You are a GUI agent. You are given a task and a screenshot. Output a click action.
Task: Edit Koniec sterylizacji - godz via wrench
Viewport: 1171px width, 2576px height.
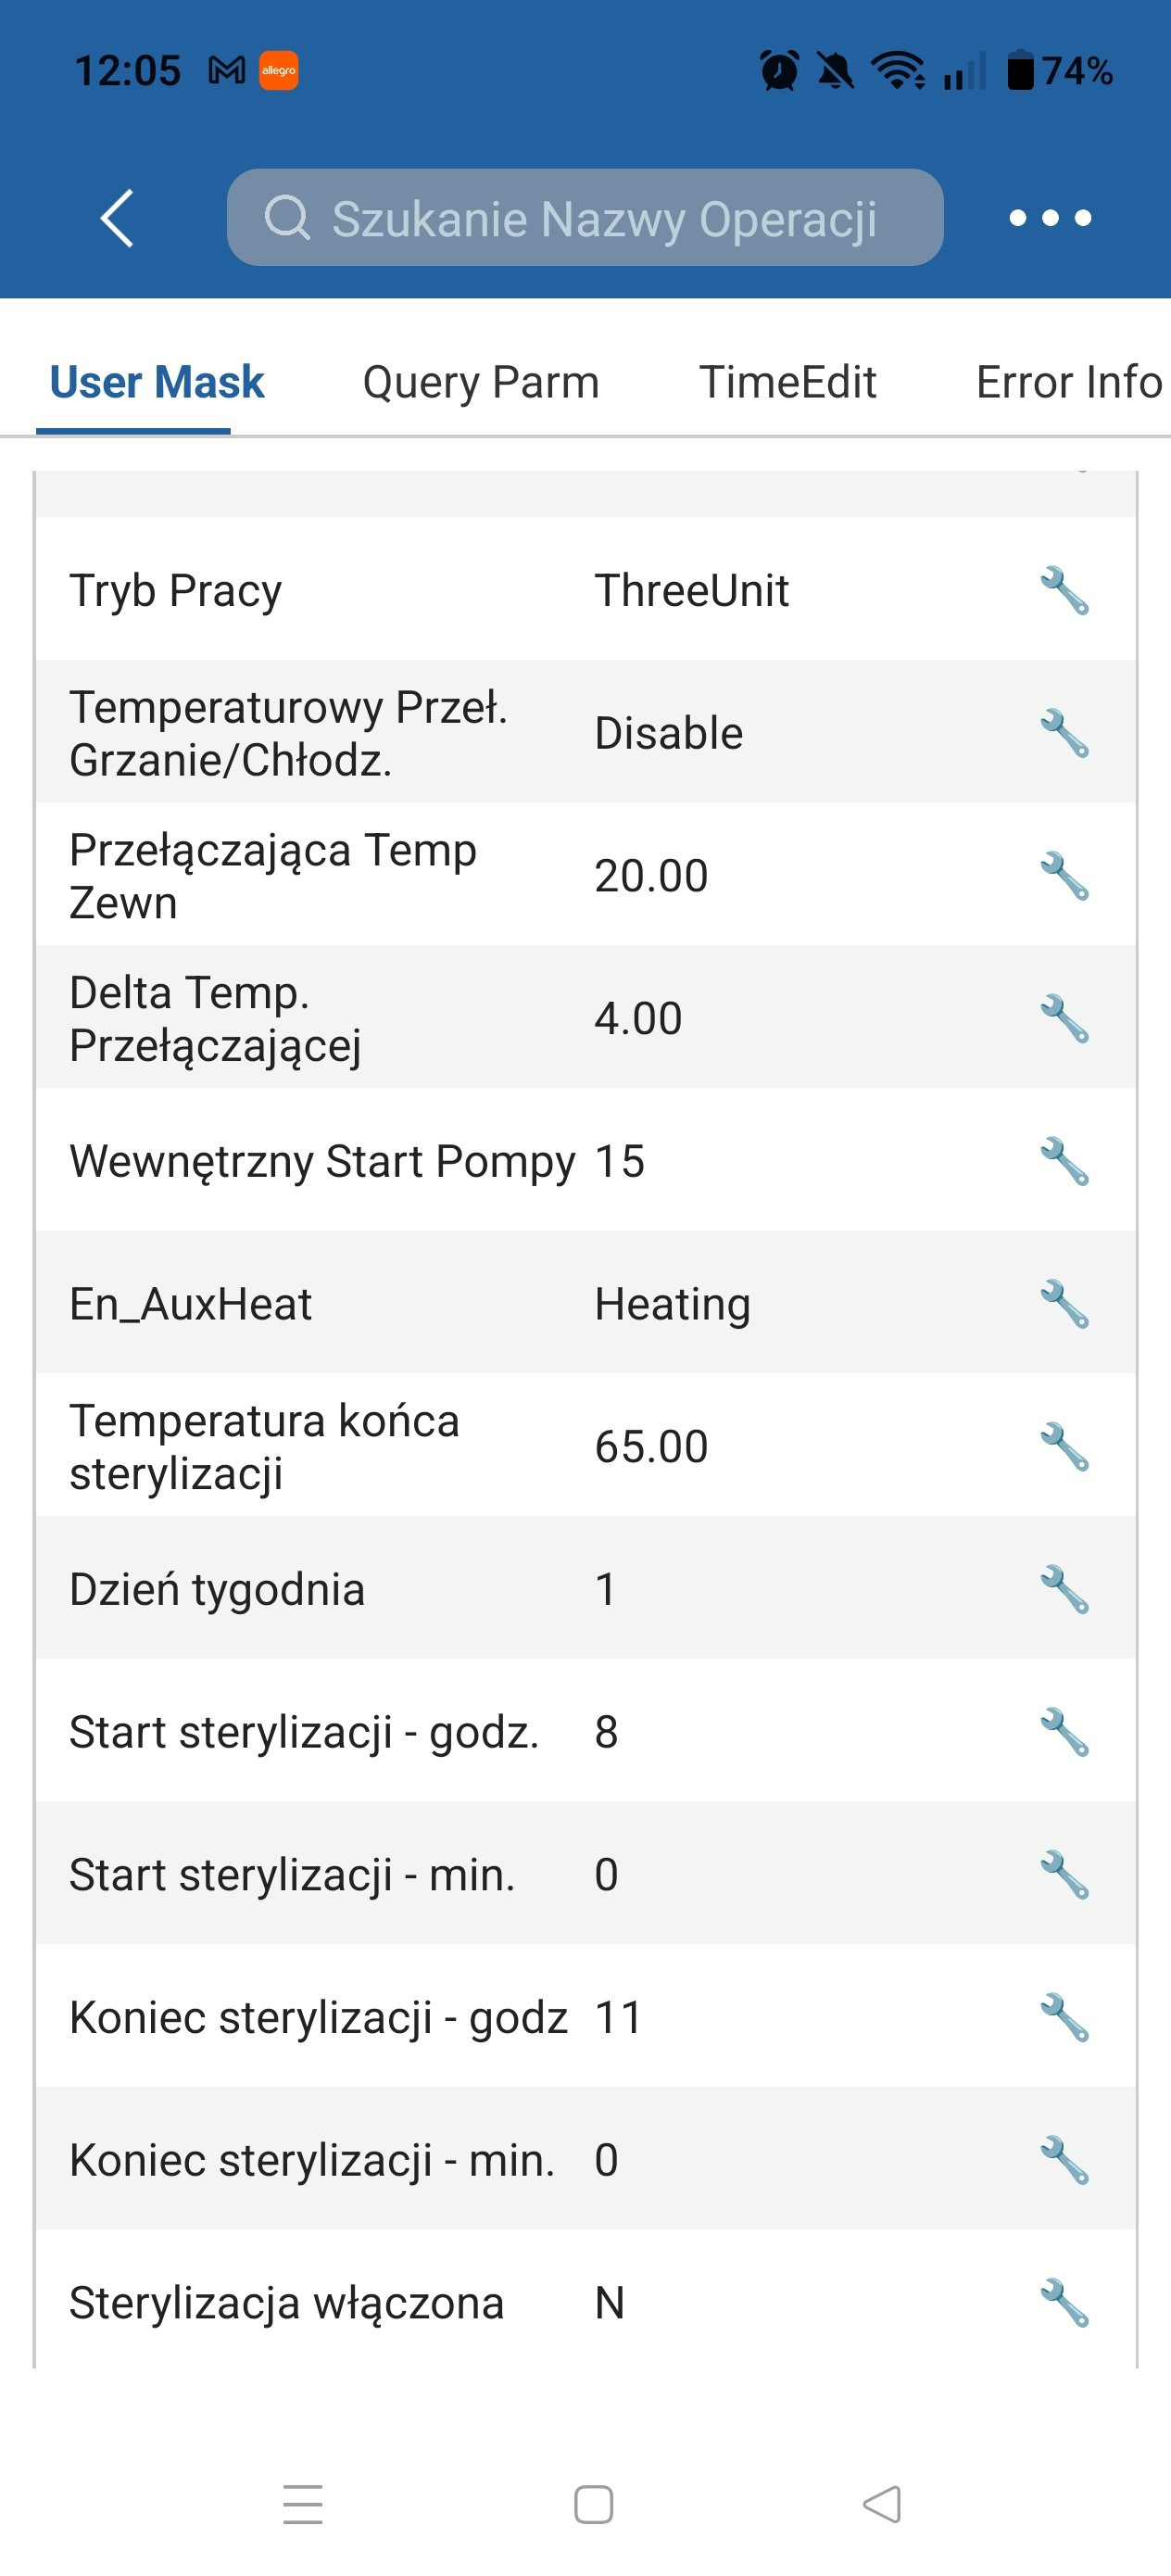pos(1064,2017)
